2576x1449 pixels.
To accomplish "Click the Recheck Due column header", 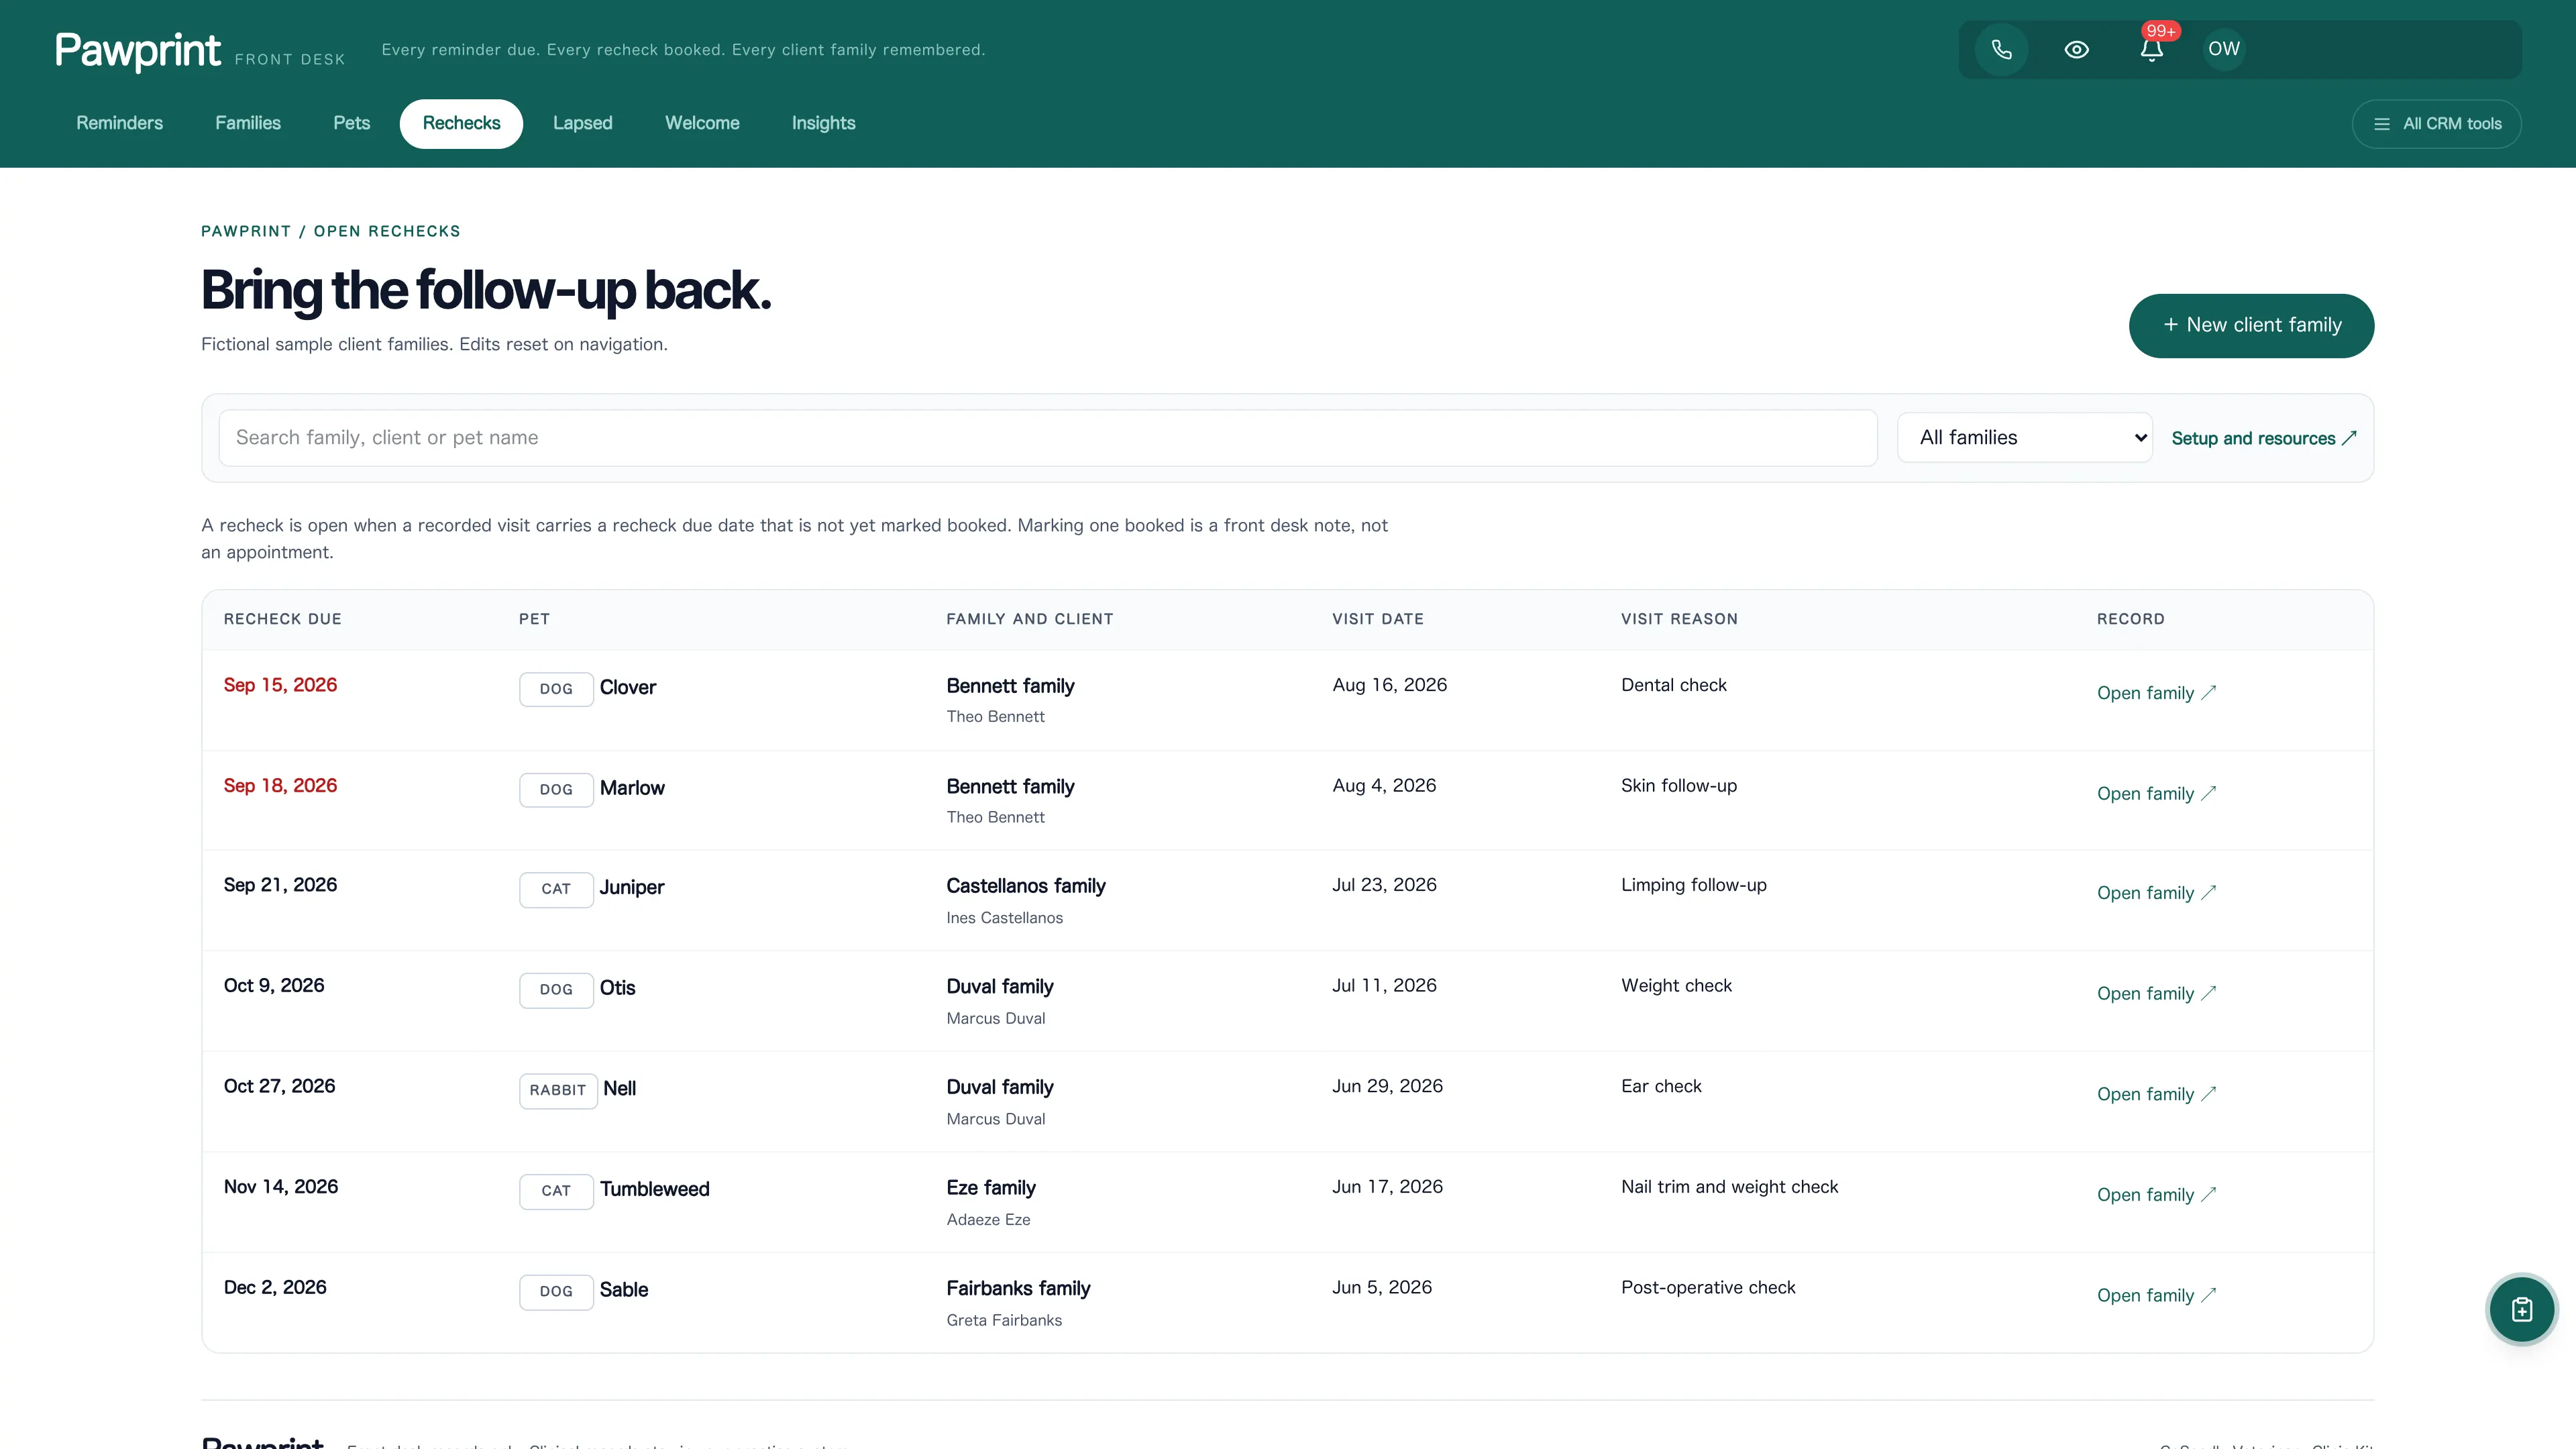I will coord(283,619).
